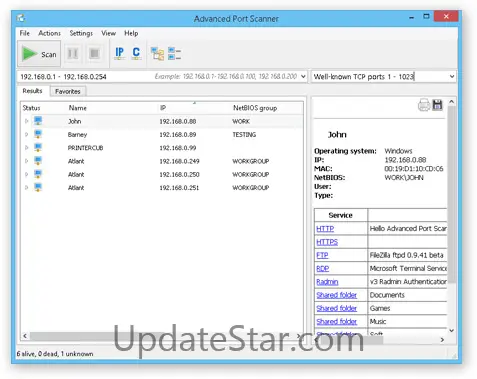The height and width of the screenshot is (379, 477).
Task: Select the TESTING NetBIOS group cell
Action: click(x=244, y=135)
